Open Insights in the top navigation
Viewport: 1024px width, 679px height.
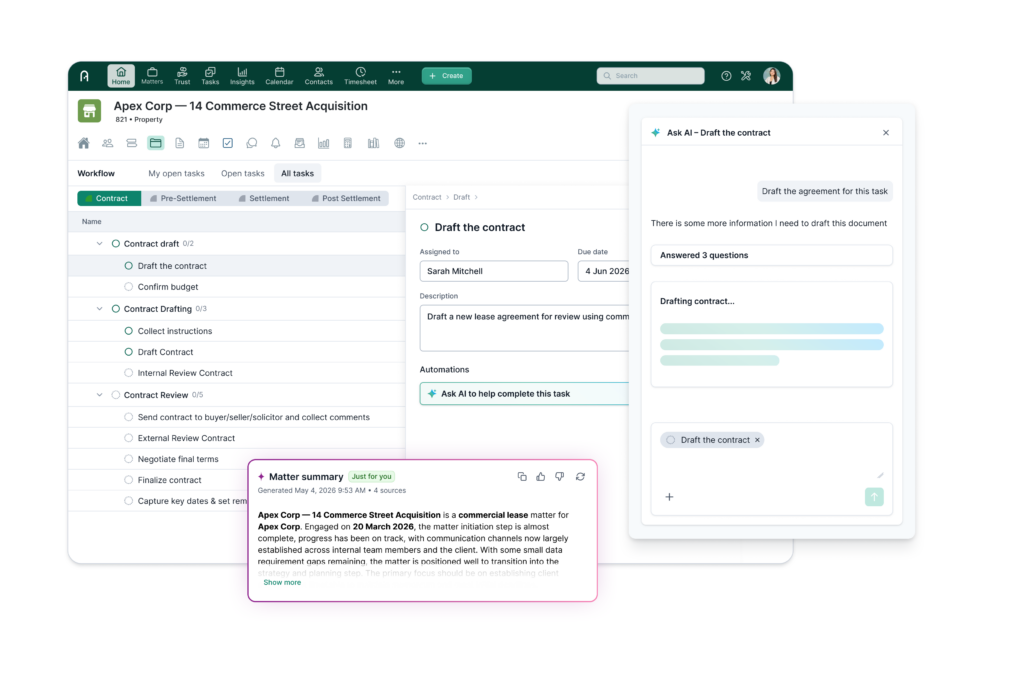tap(242, 76)
